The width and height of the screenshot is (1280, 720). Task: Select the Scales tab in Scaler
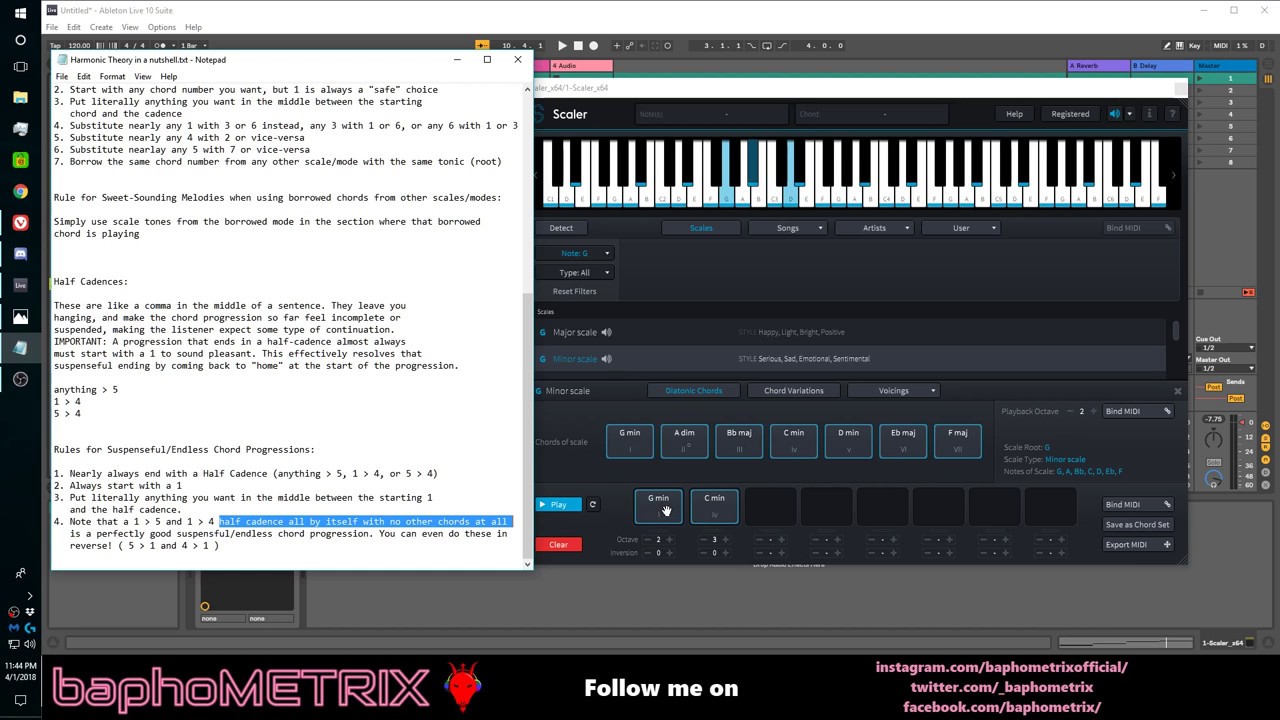point(701,228)
